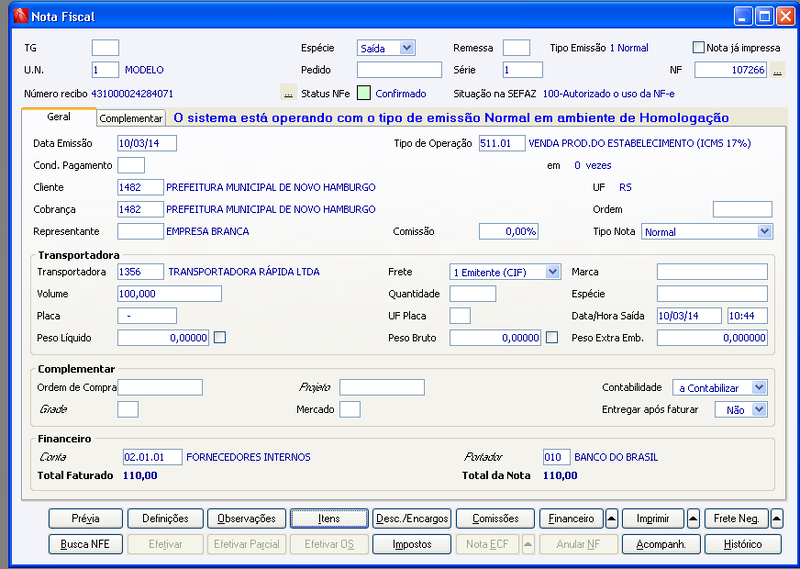
Task: Enable the Nota já impressa checkbox
Action: tap(698, 47)
